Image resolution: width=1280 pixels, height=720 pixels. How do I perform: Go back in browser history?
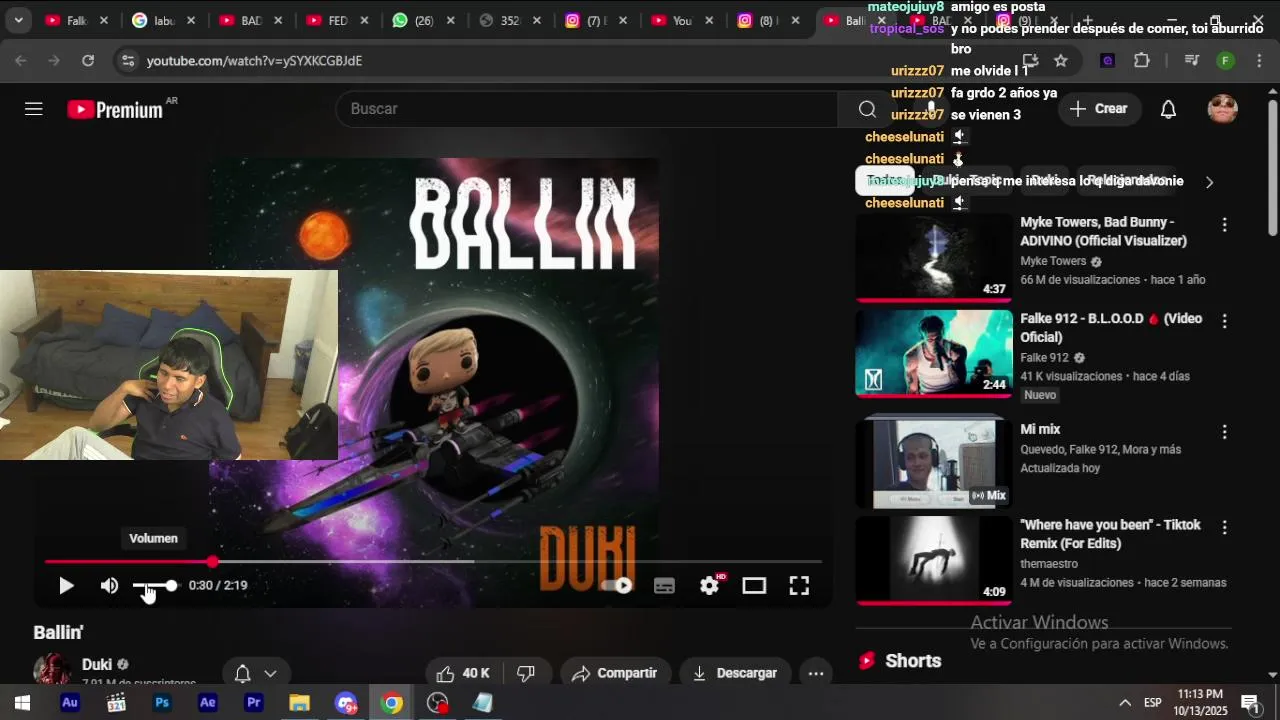tap(21, 61)
